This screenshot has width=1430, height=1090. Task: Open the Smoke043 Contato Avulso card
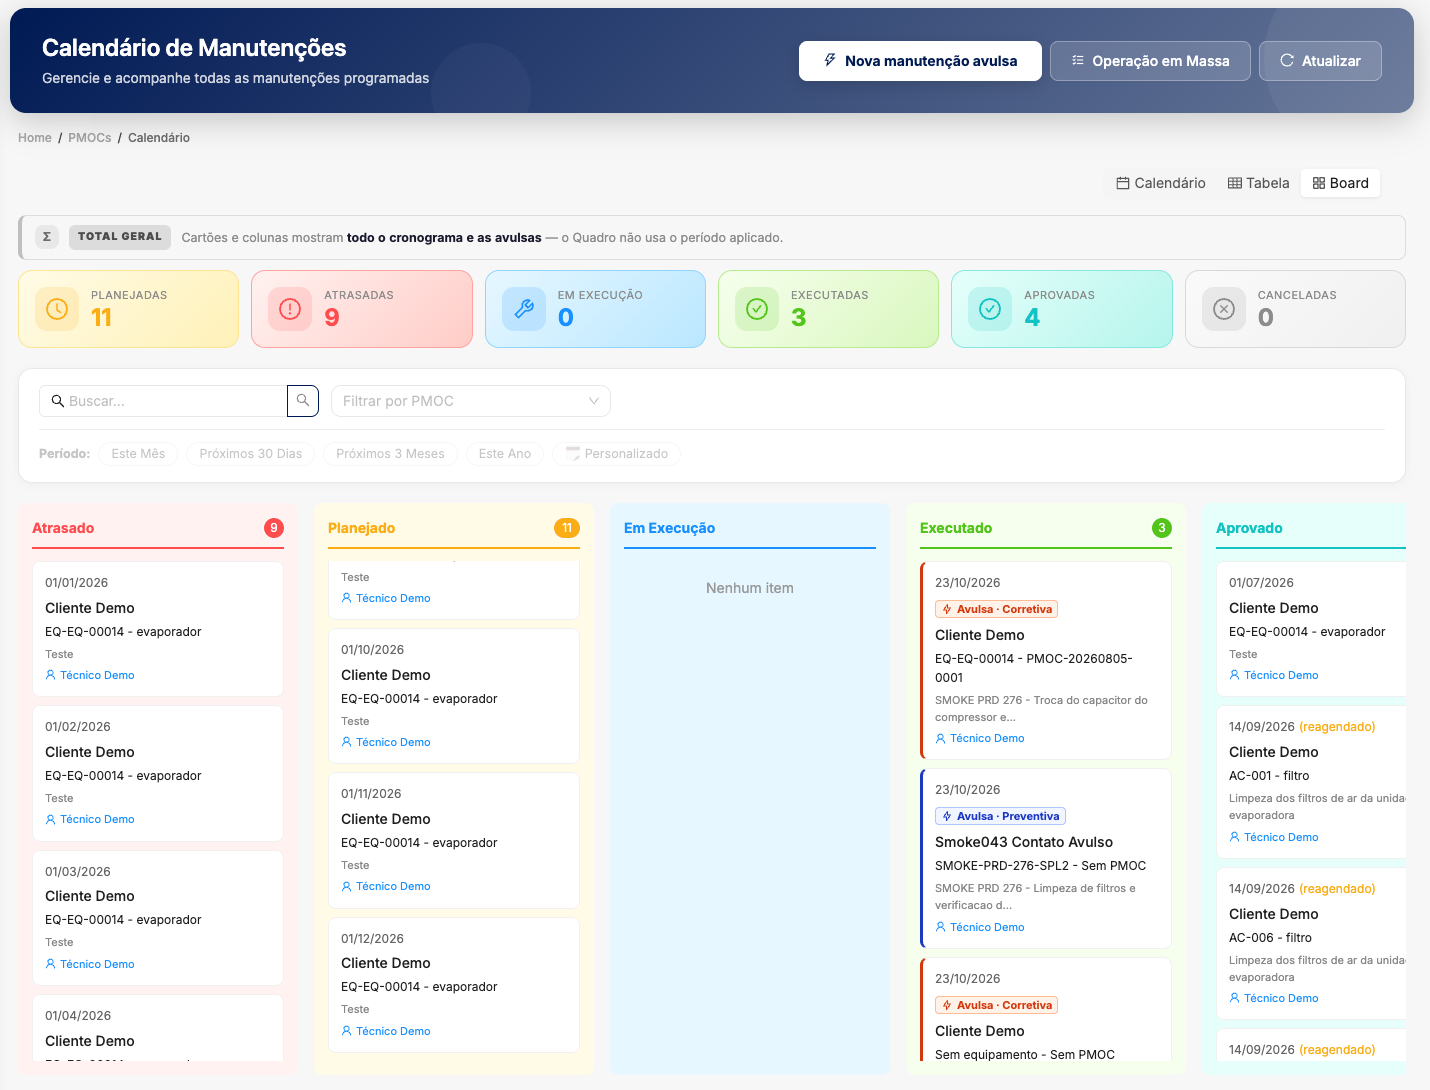1045,858
